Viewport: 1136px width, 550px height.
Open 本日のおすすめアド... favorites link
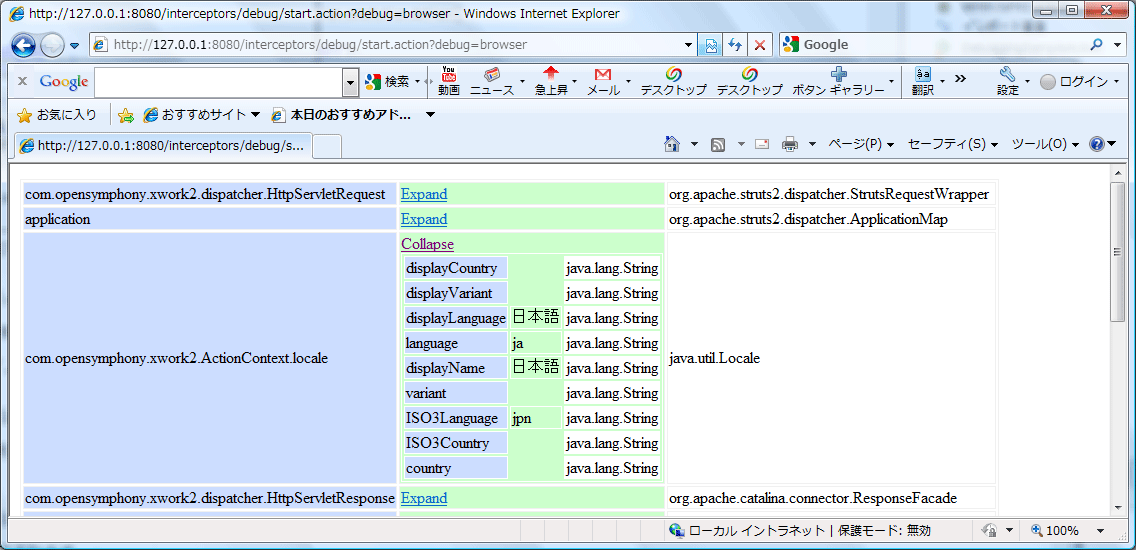click(x=341, y=114)
